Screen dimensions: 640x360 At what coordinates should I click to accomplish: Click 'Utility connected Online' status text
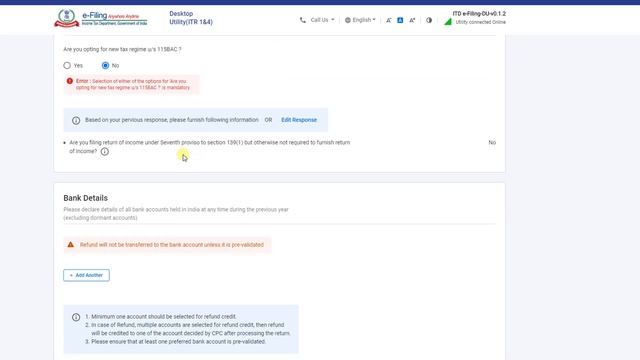480,22
